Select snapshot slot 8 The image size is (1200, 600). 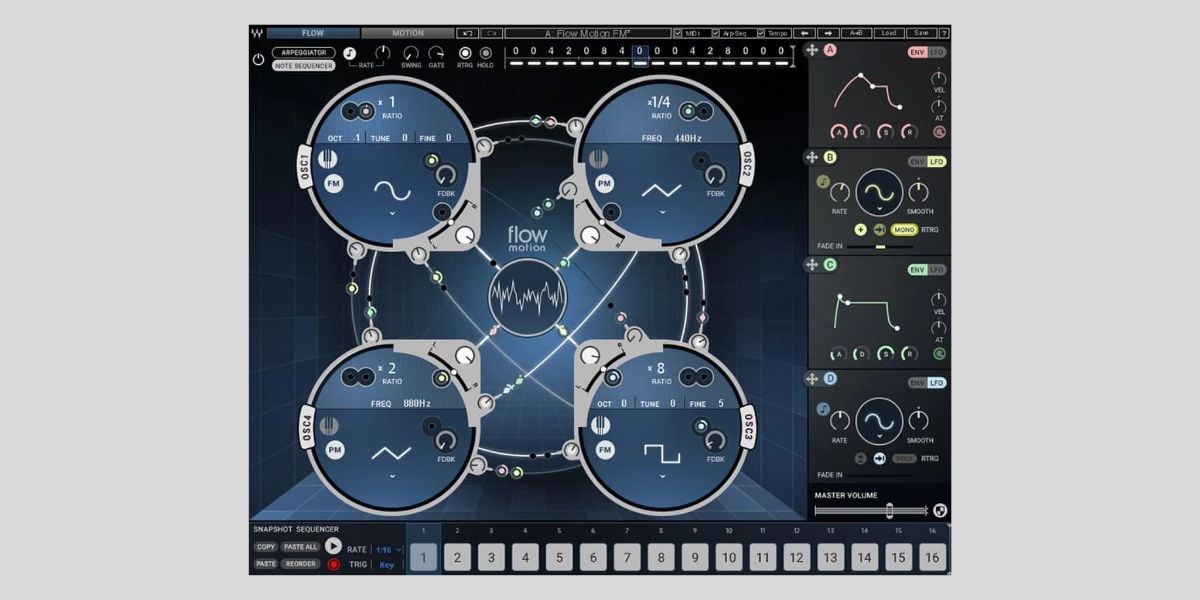[x=661, y=558]
